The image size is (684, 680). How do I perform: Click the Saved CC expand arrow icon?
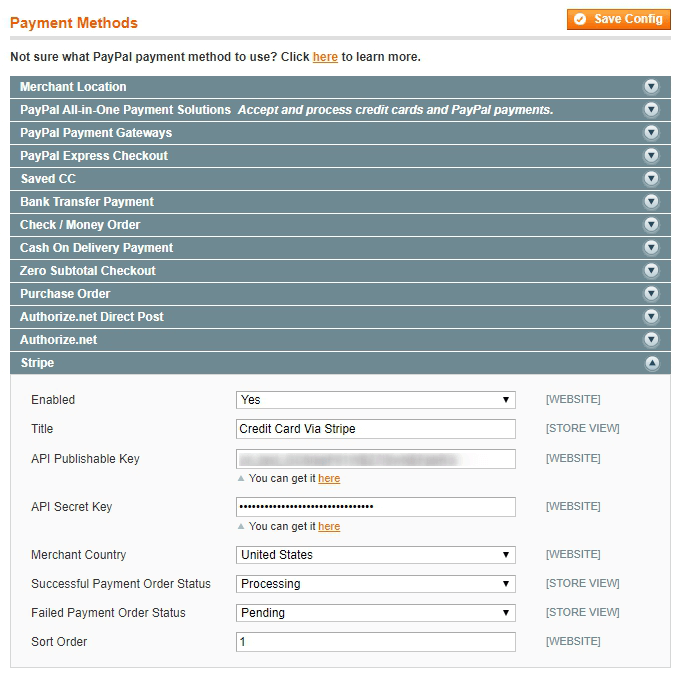pos(652,179)
